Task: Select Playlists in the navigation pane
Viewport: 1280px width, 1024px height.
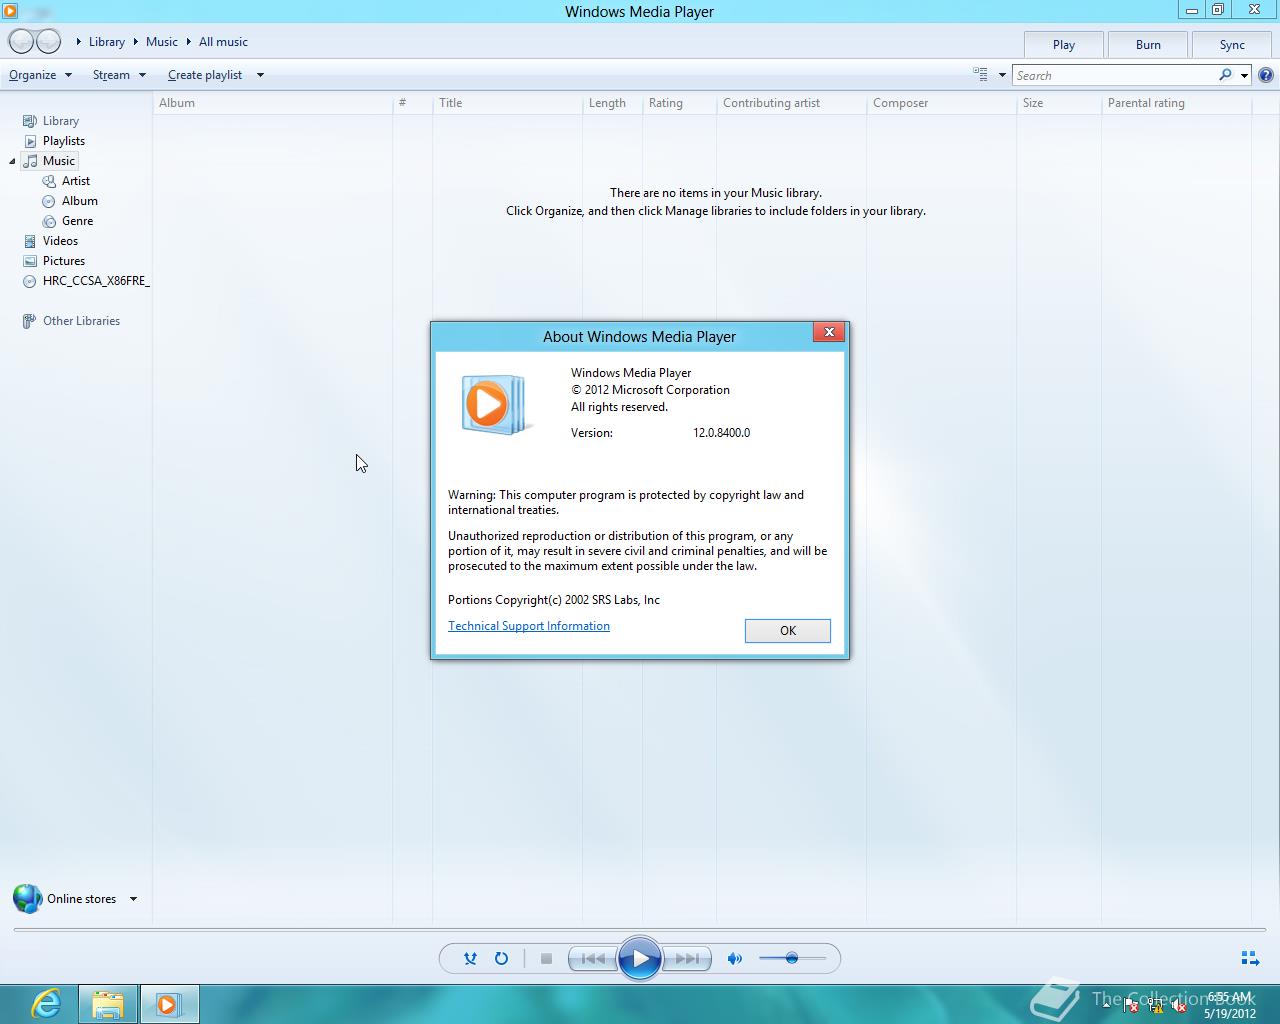Action: pos(63,141)
